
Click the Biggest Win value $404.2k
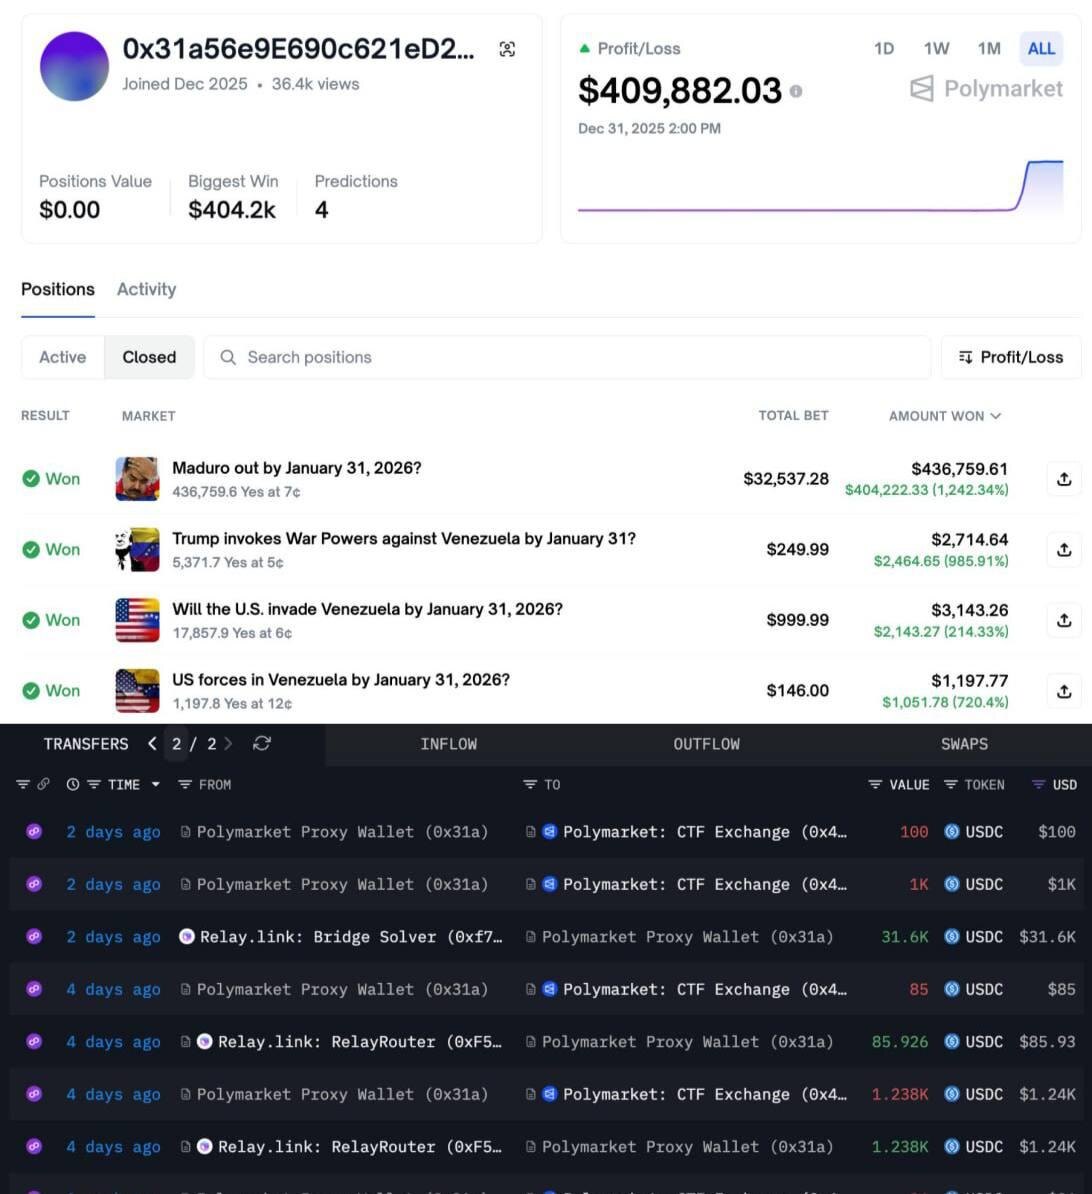point(231,209)
